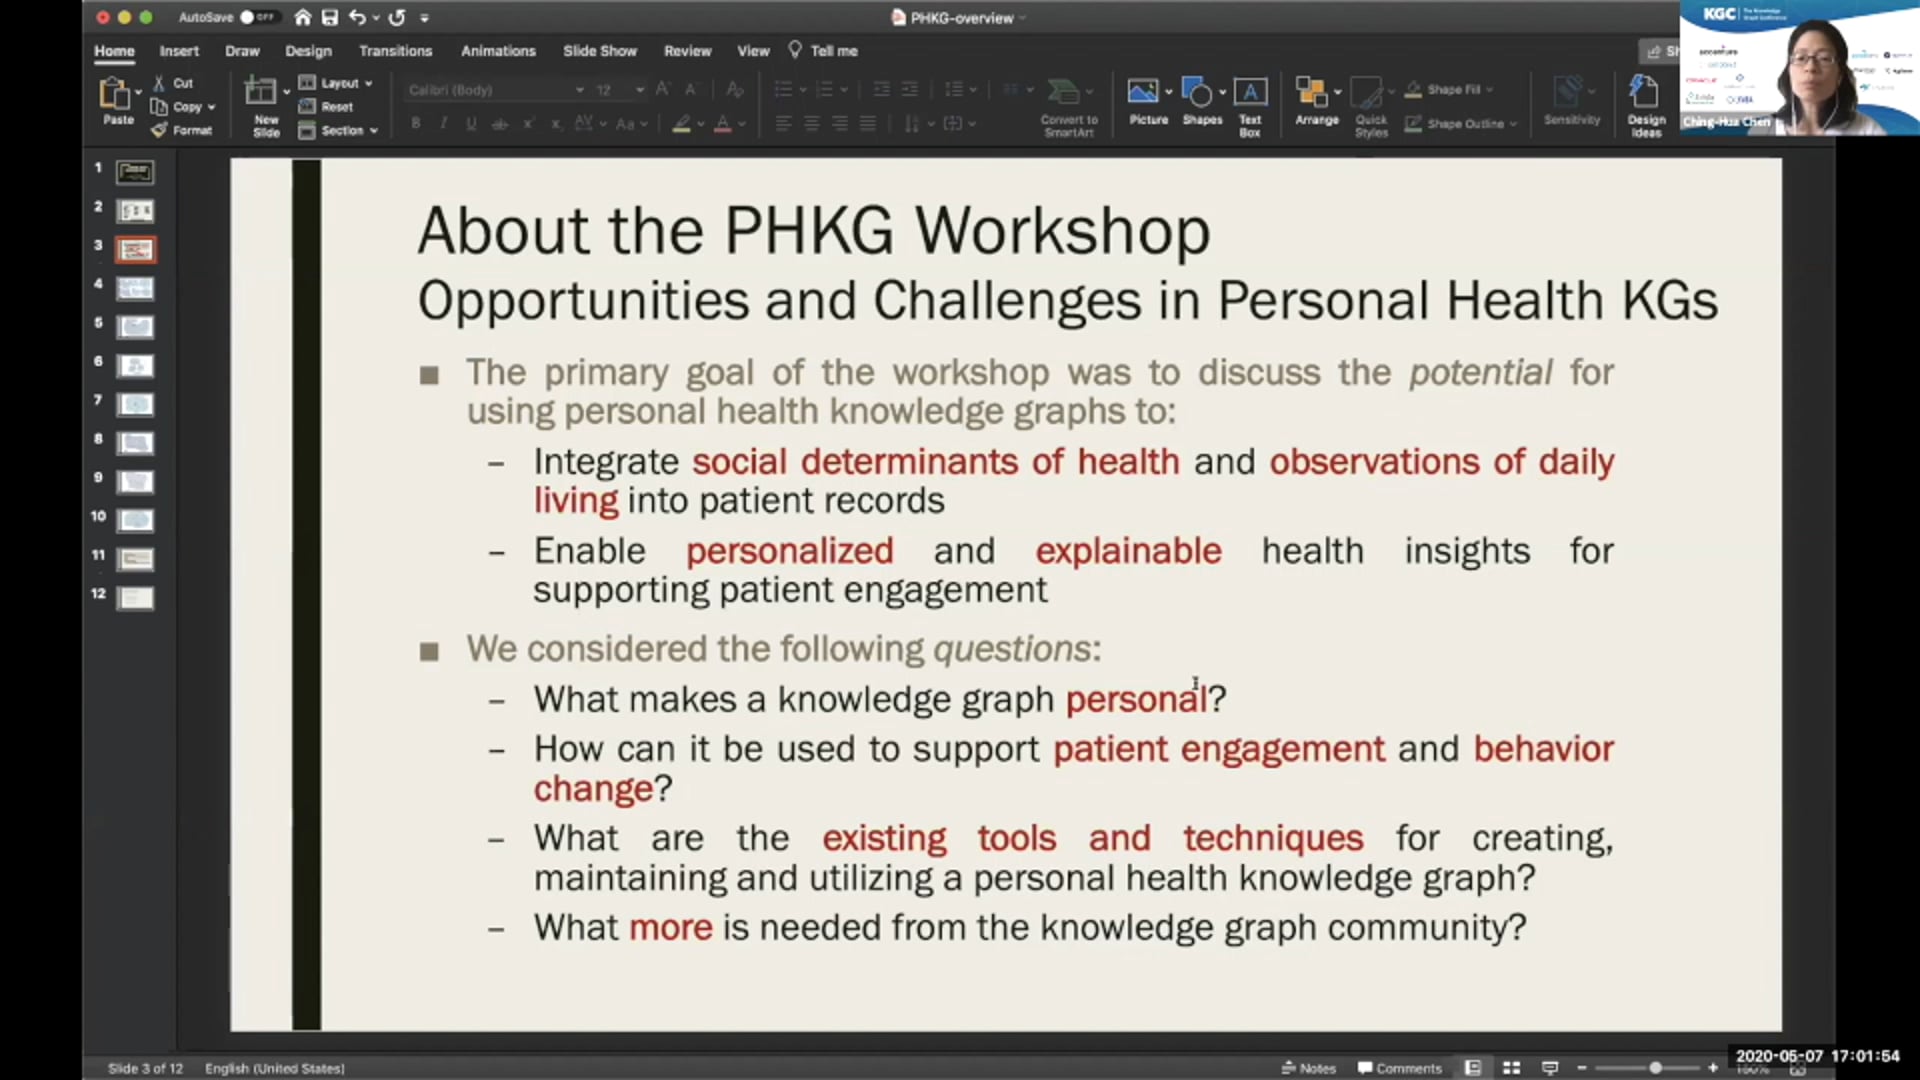Click the Reset layout button
The image size is (1920, 1080).
328,106
